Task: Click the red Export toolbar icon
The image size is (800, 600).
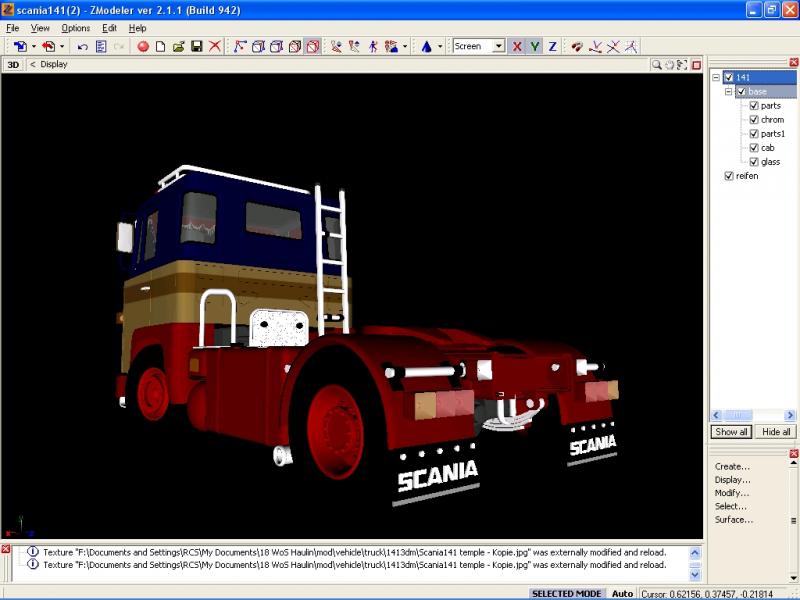Action: pos(48,46)
